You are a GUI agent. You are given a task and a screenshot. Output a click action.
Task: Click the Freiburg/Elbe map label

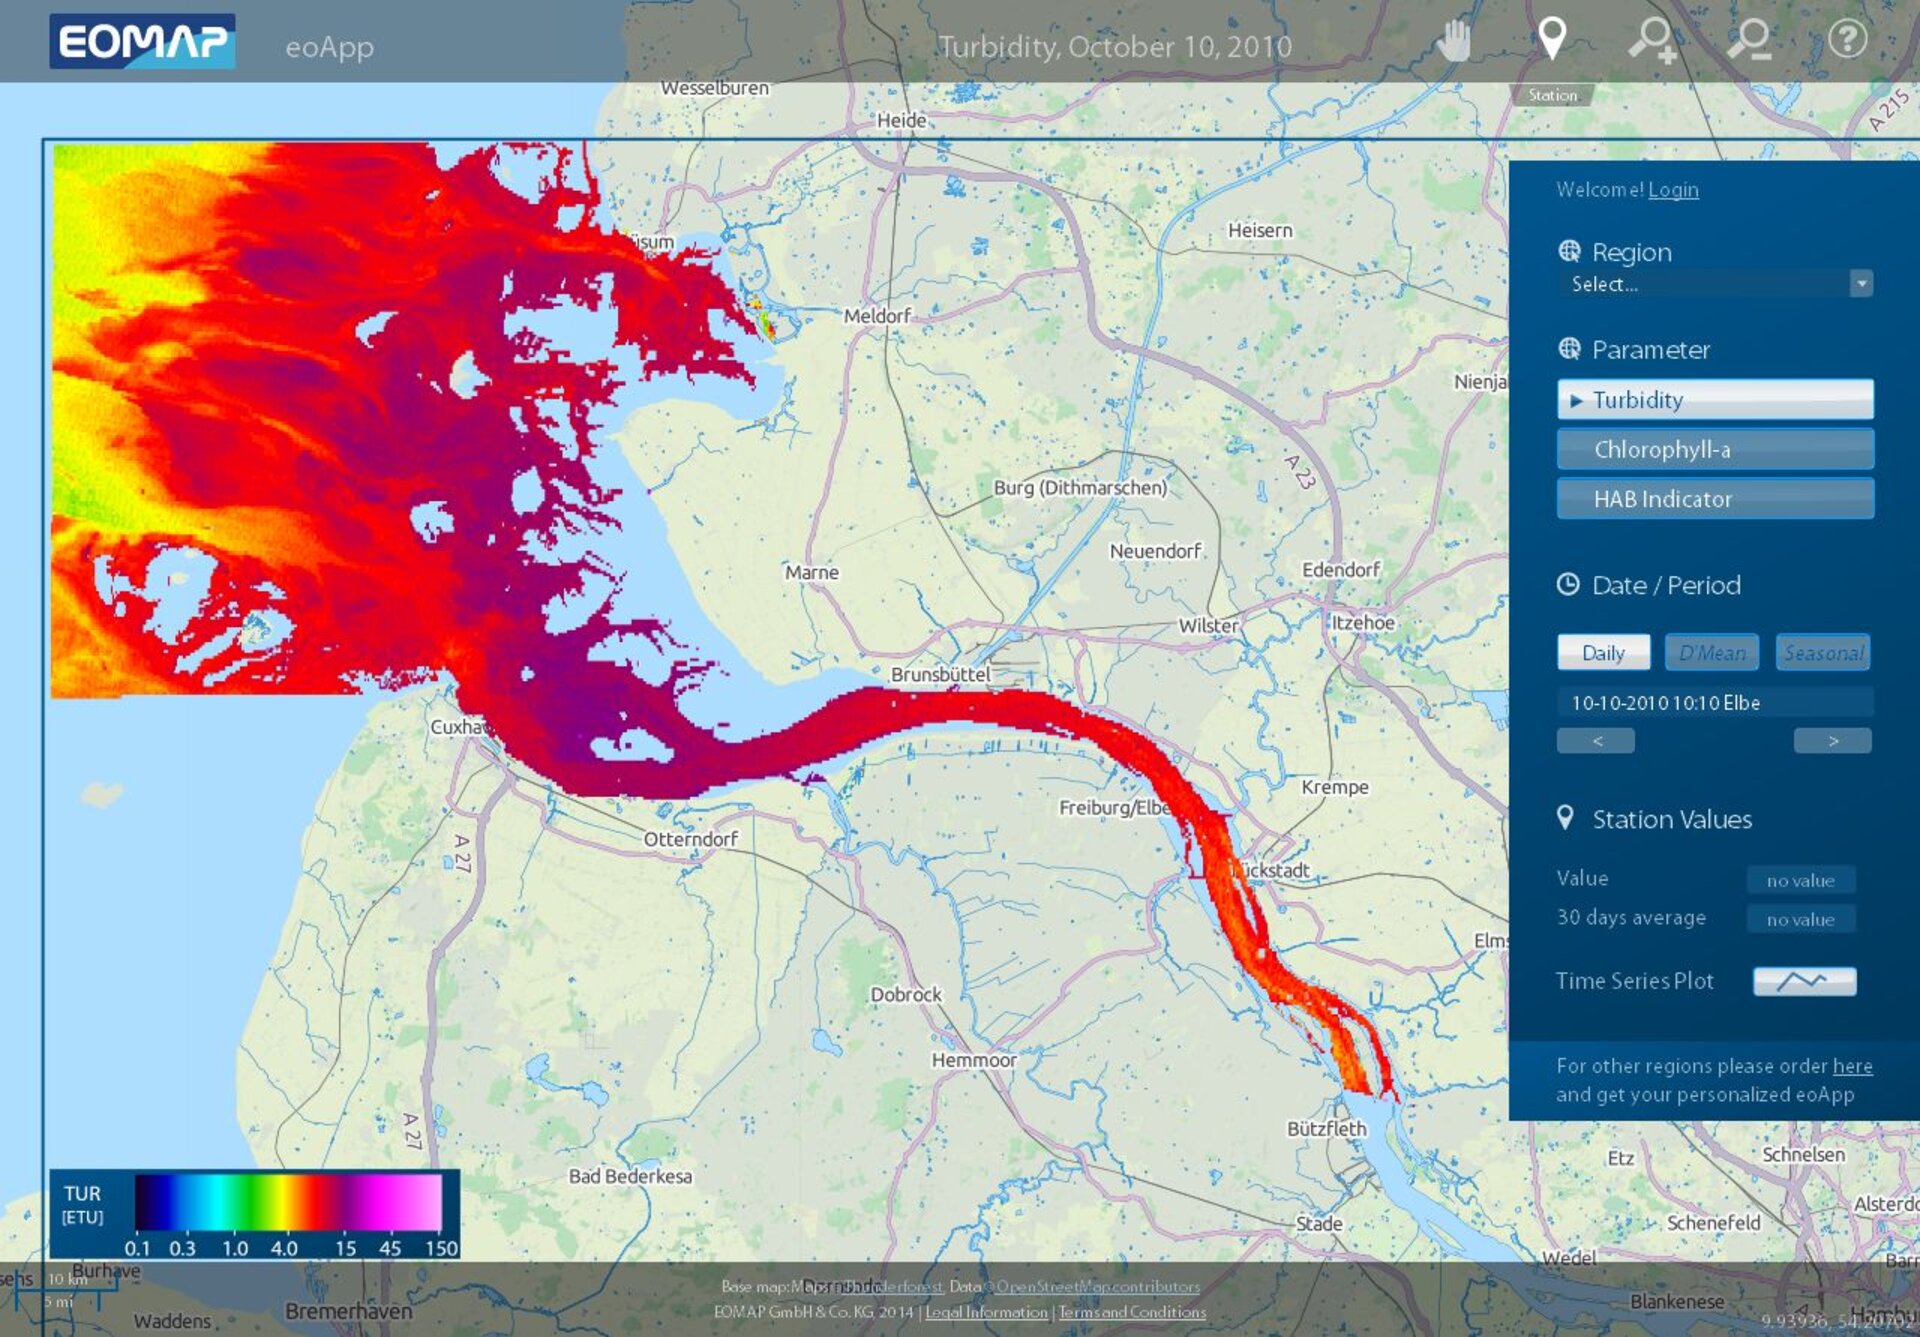click(1114, 807)
